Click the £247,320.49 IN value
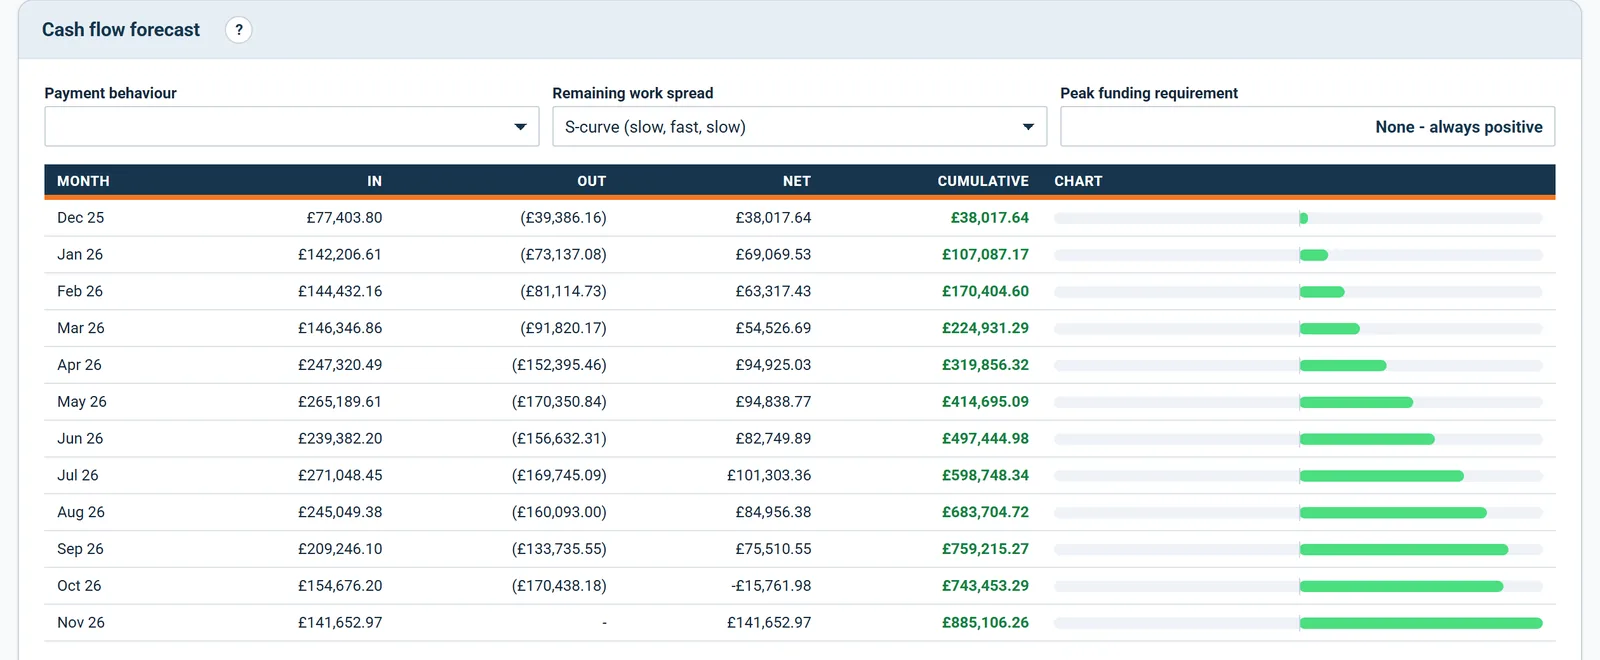The height and width of the screenshot is (660, 1600). tap(340, 365)
